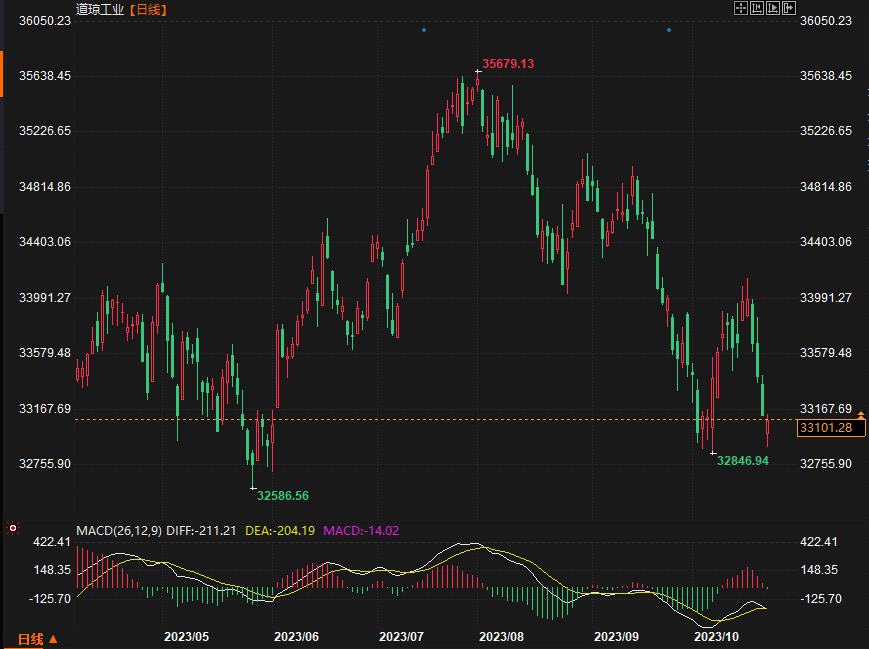Click the MACD(26,12,9) indicator label
This screenshot has height=649, width=869.
coord(119,530)
